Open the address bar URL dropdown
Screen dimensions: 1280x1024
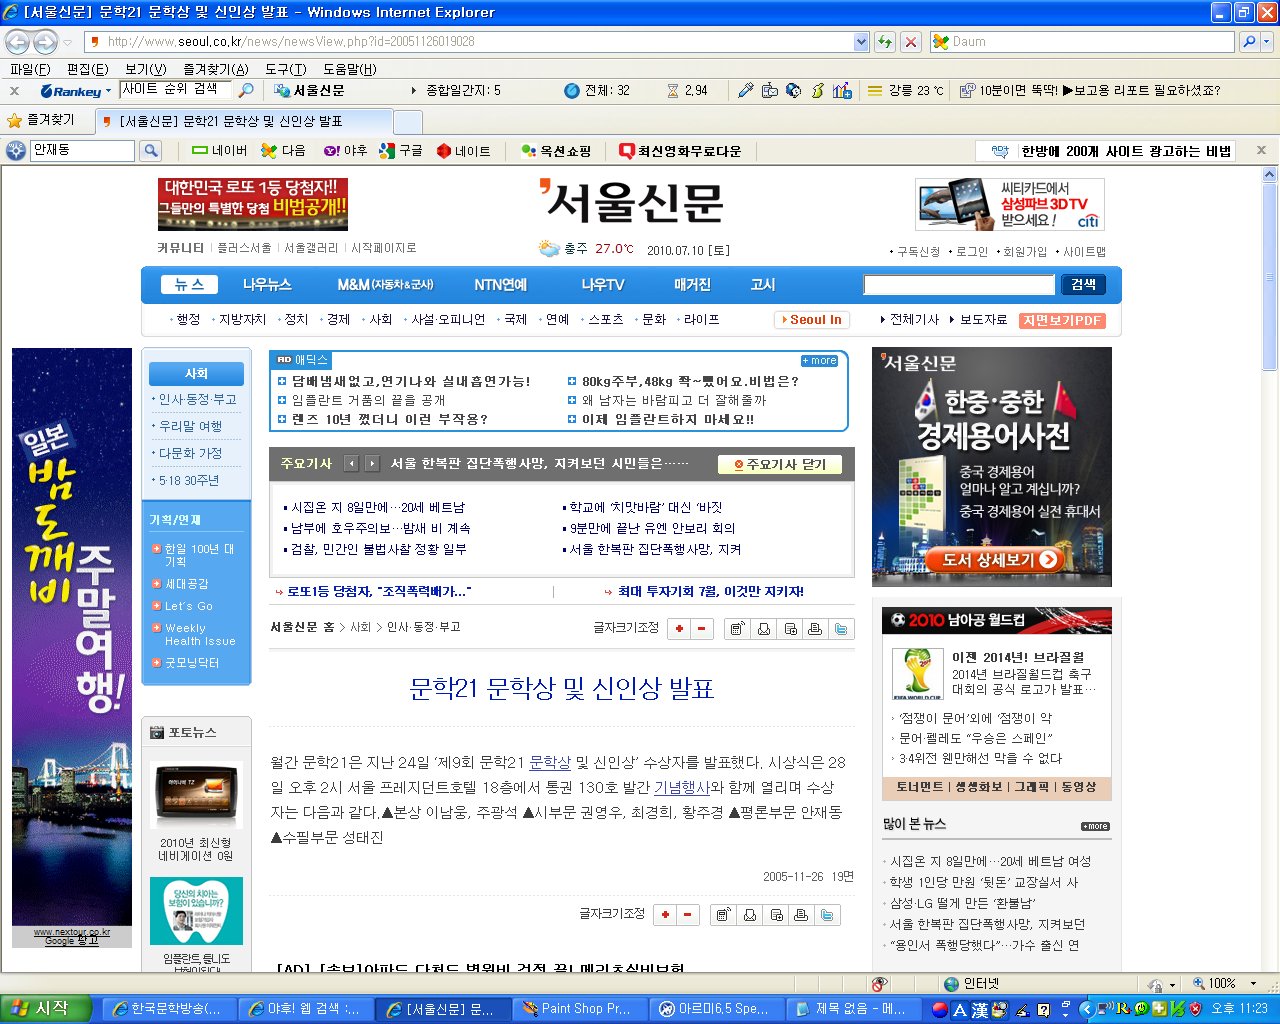click(x=861, y=42)
